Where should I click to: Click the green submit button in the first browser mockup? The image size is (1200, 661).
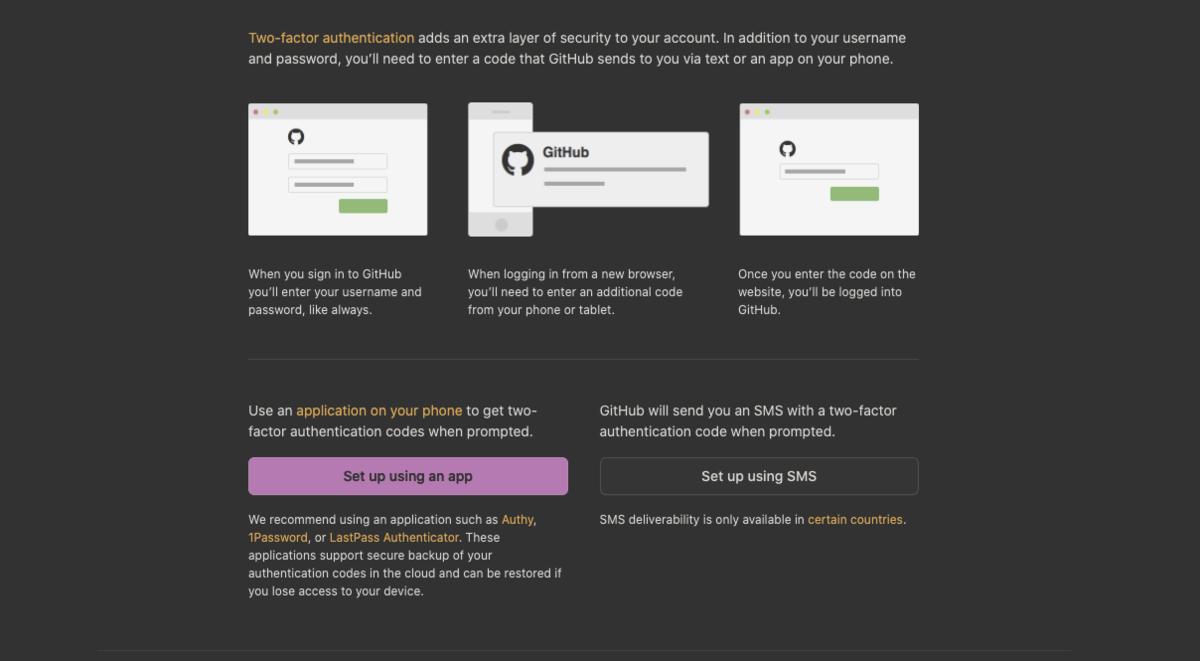point(365,206)
